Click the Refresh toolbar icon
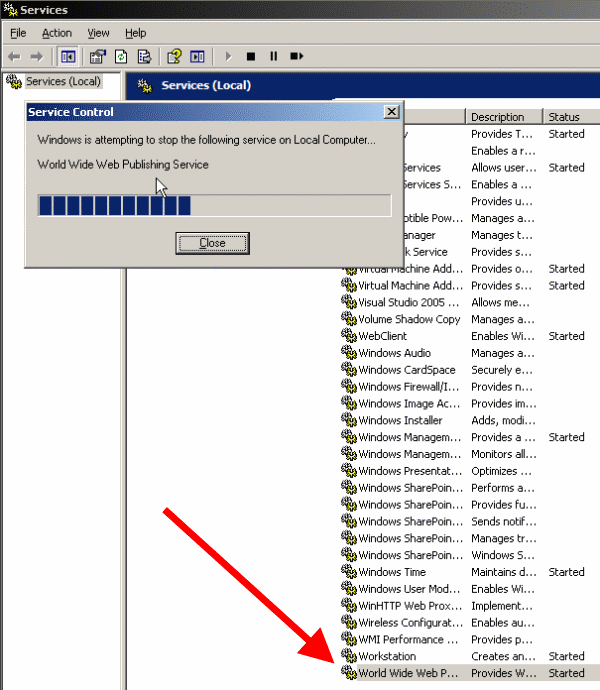Viewport: 600px width, 690px height. 121,56
